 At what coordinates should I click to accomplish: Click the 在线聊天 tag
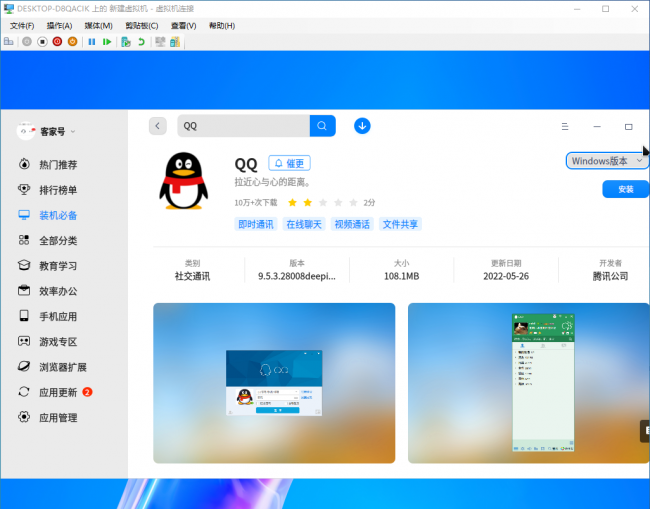(304, 224)
